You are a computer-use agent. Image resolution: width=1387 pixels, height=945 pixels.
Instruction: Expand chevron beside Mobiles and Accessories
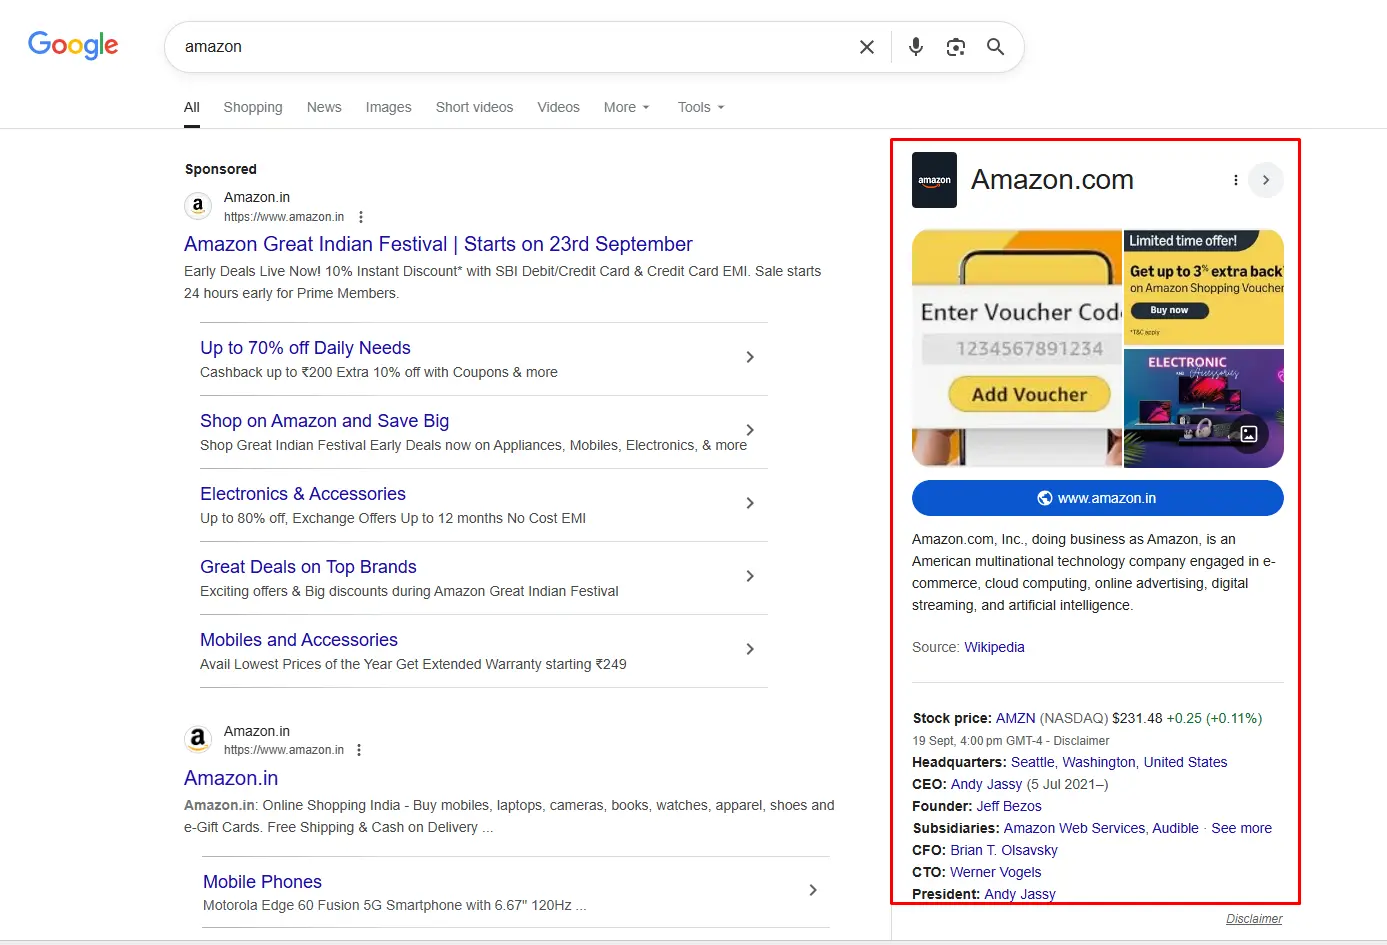coord(750,649)
